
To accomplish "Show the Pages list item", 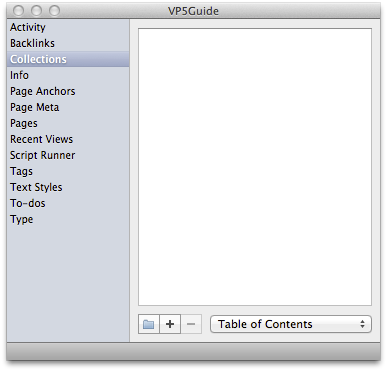I will [x=68, y=123].
